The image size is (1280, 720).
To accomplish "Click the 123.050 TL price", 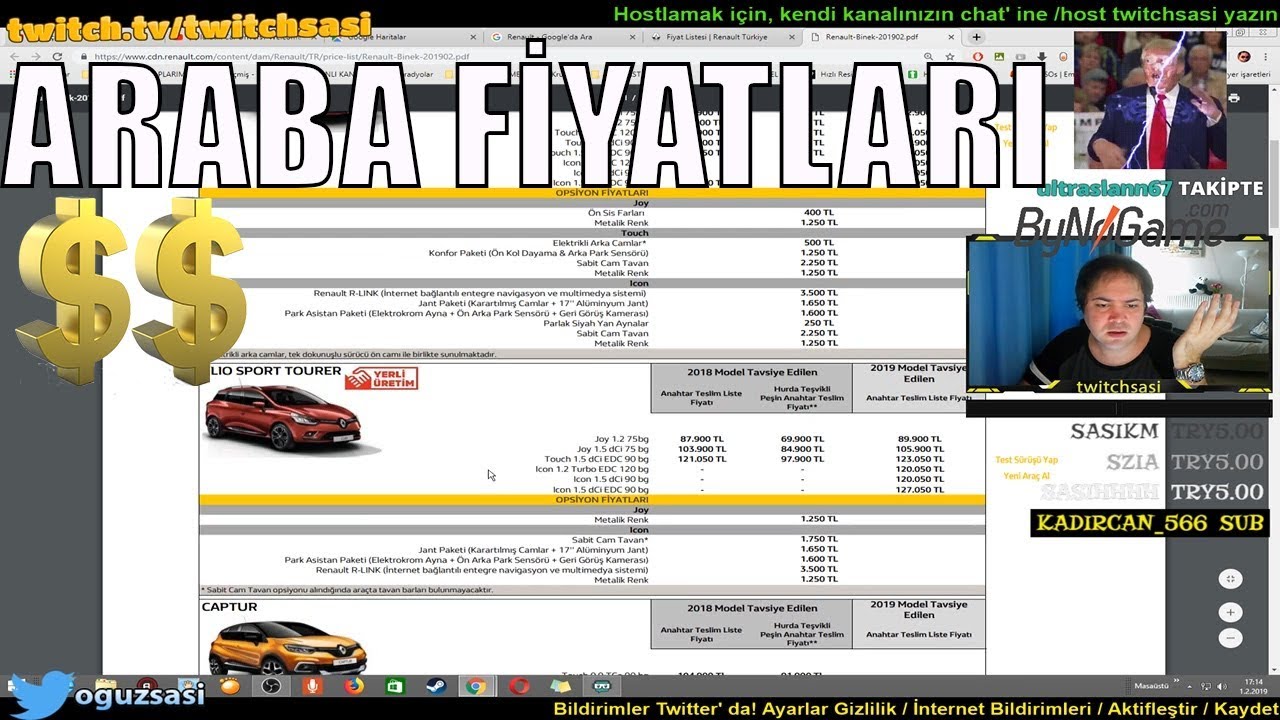I will click(918, 459).
